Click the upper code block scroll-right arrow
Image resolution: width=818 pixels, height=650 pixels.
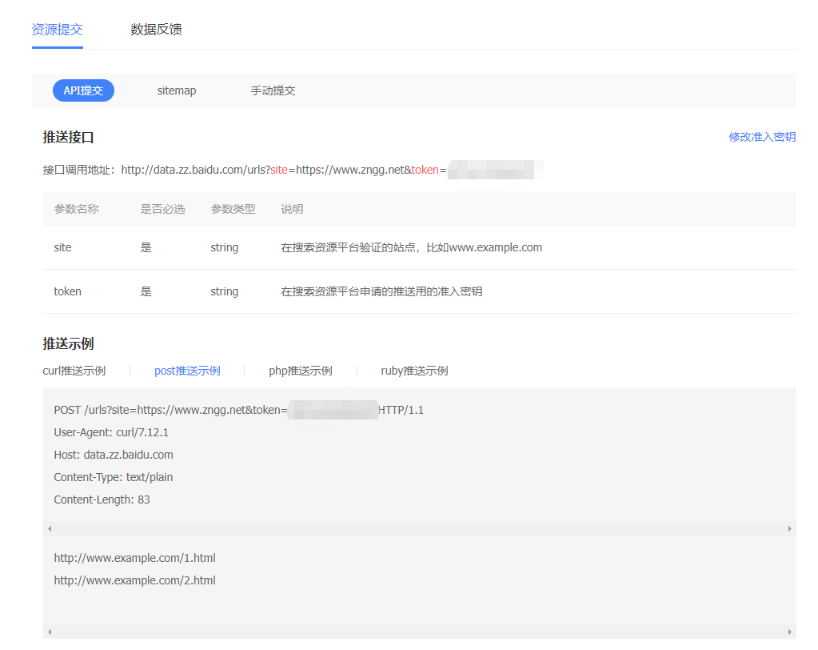(790, 529)
